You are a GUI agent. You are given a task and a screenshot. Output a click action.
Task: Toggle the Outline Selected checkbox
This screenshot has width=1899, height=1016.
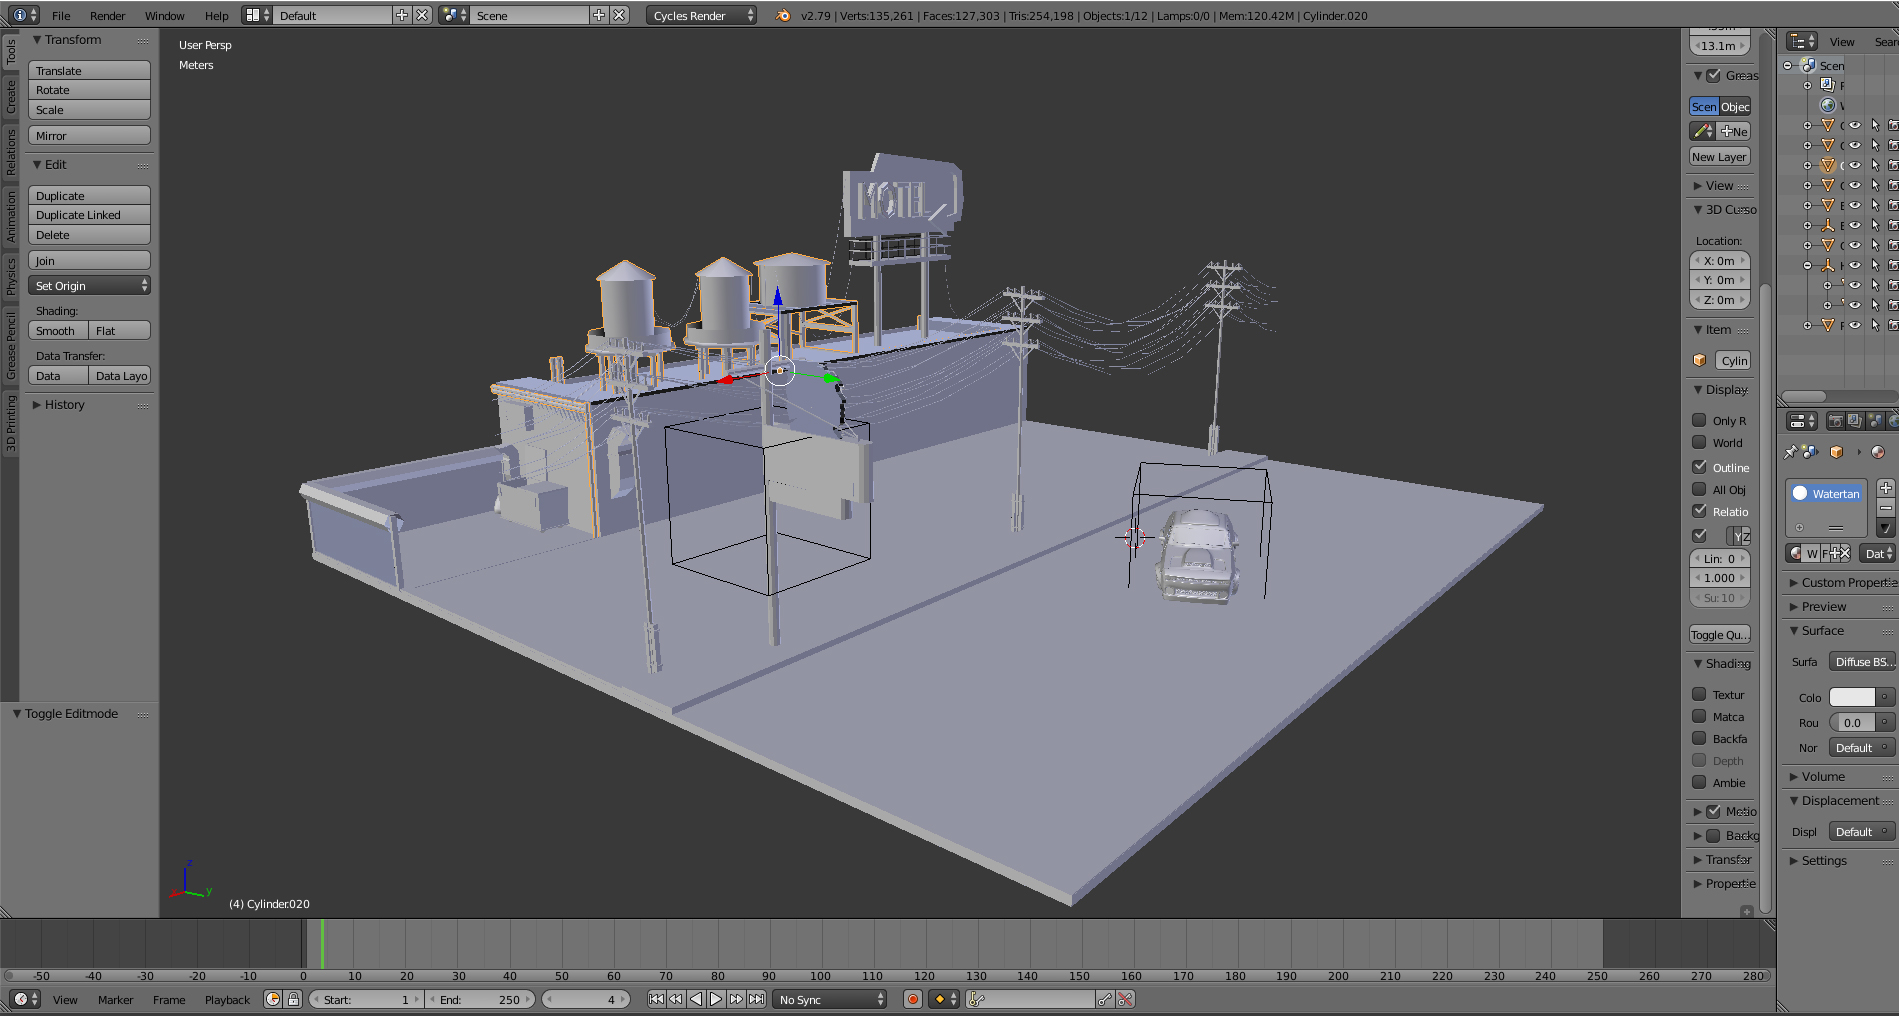pos(1699,467)
